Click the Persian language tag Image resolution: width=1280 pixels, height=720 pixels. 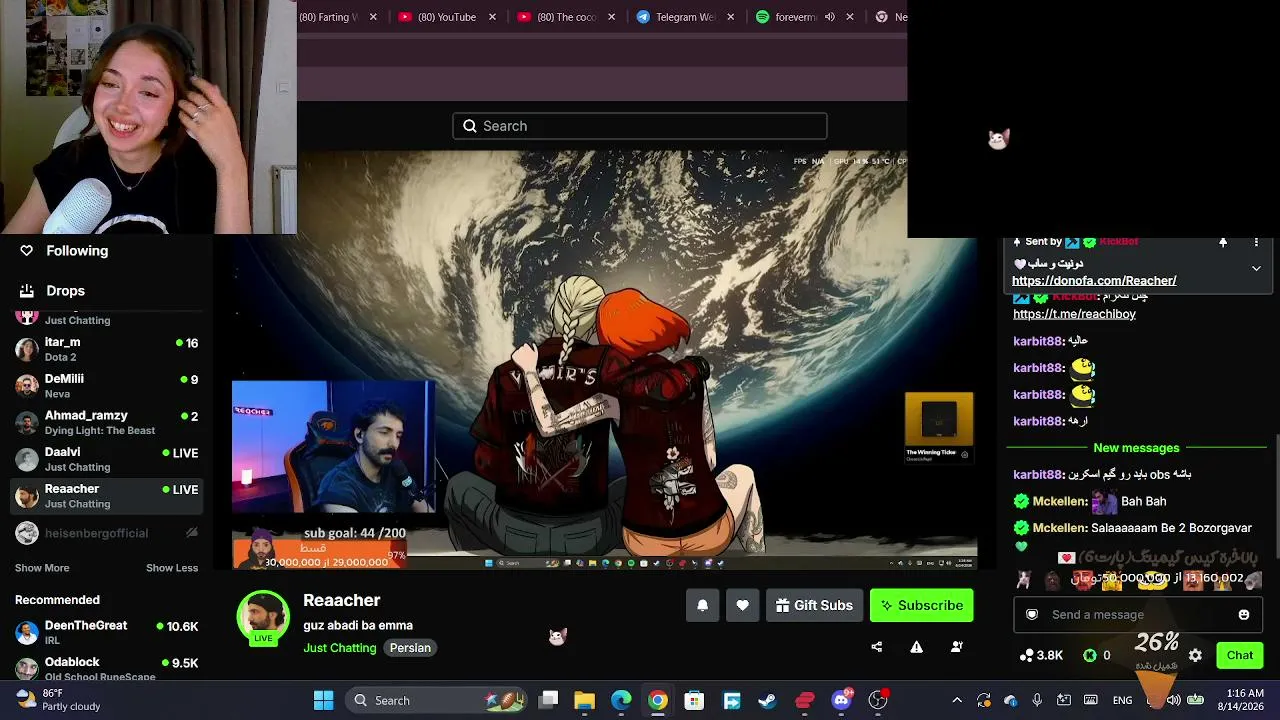(410, 648)
